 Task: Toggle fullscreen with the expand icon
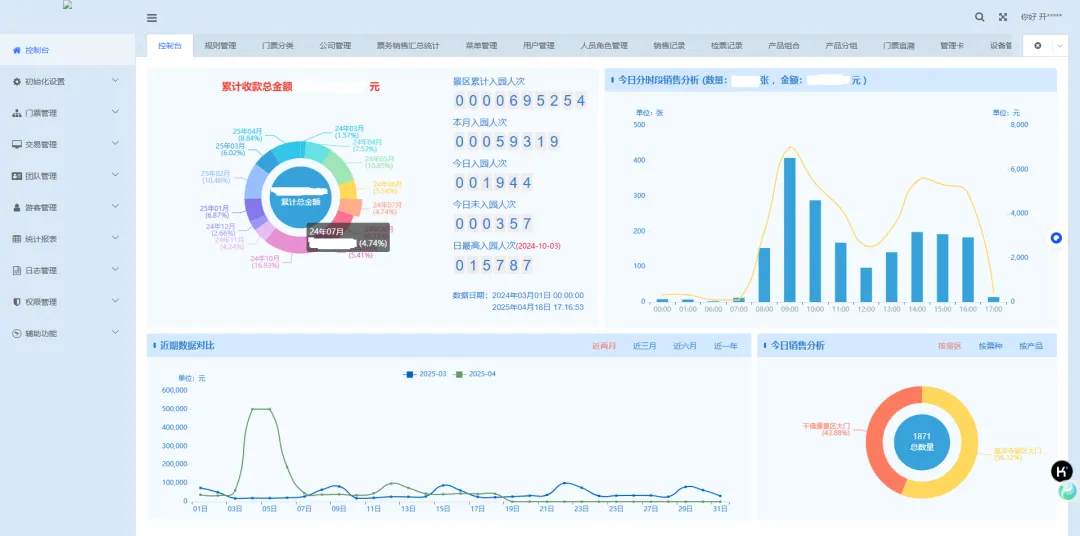1003,17
